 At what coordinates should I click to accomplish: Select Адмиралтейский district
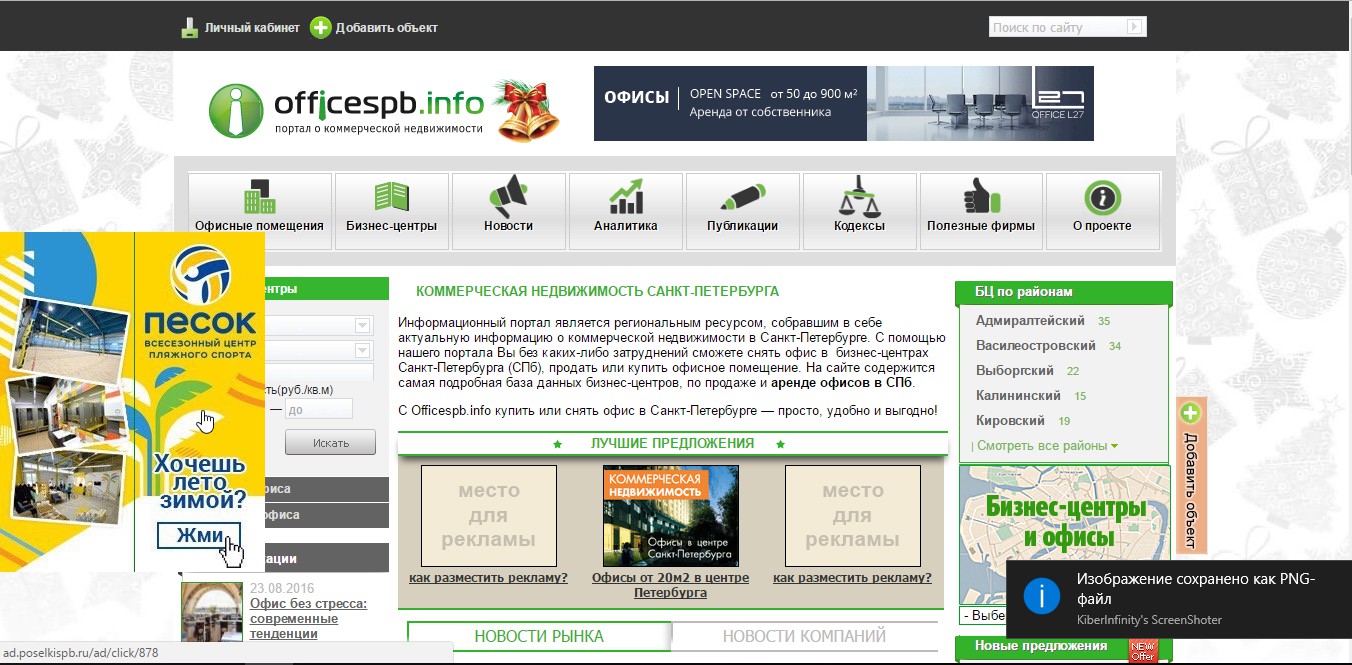[1030, 321]
